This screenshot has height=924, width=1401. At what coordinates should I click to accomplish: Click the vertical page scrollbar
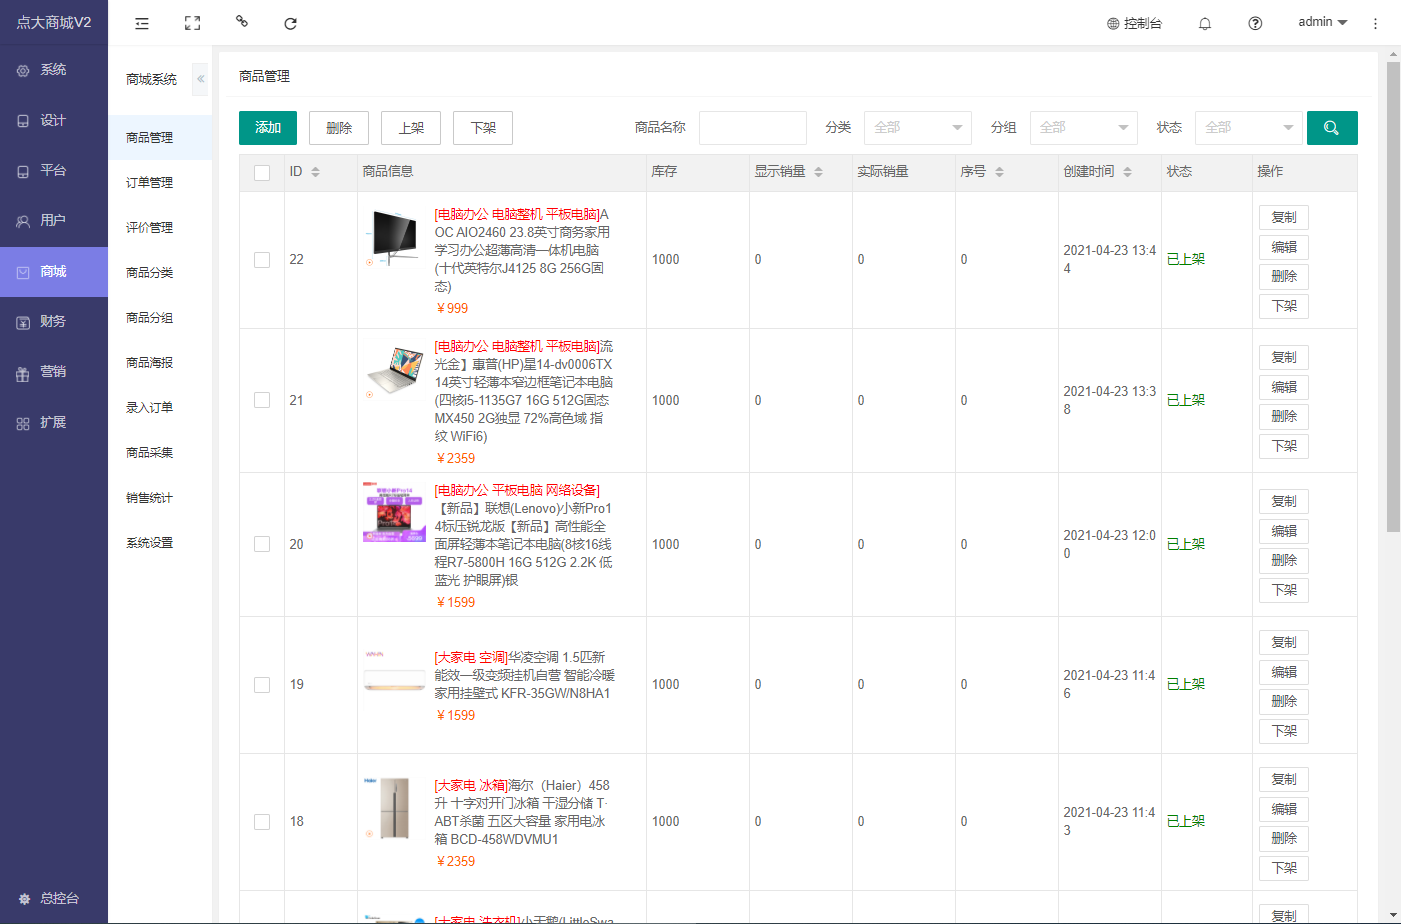[x=1393, y=300]
